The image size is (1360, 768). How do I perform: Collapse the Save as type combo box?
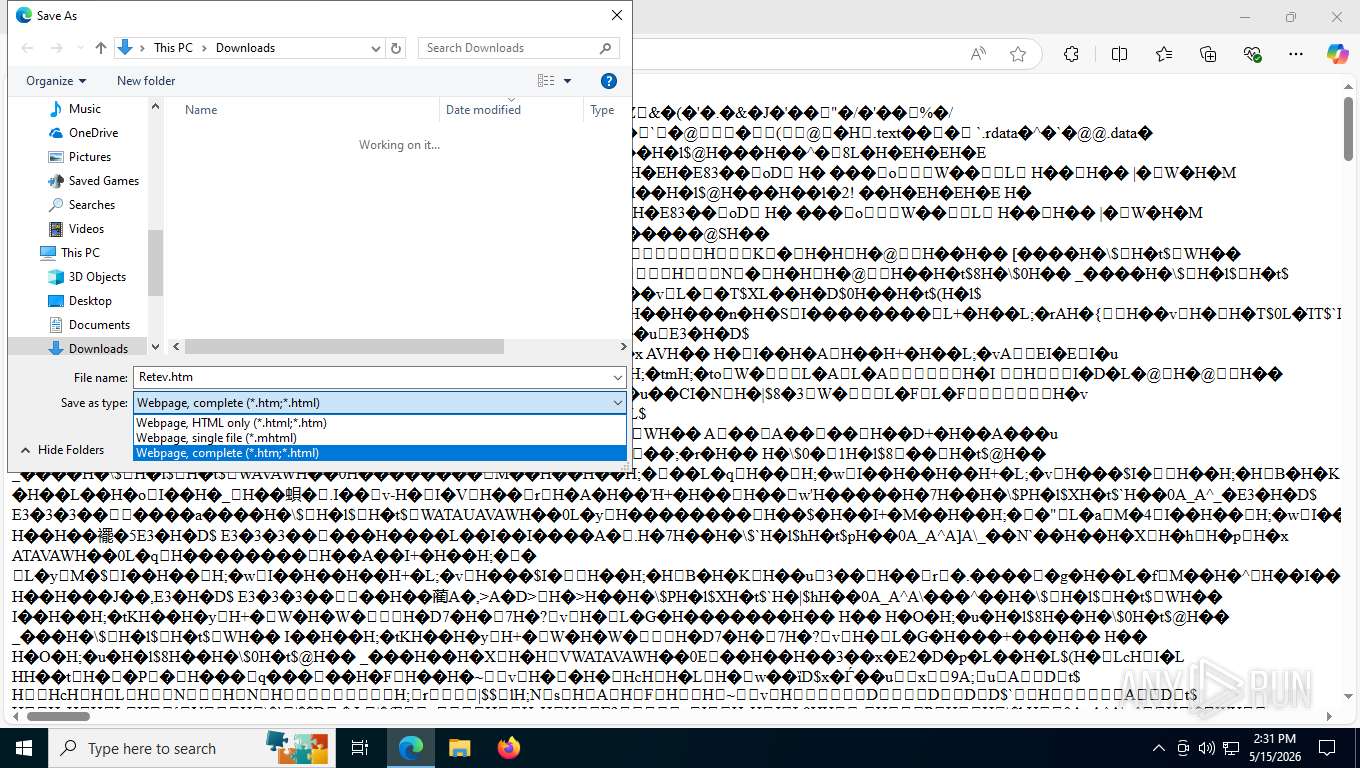(x=618, y=403)
